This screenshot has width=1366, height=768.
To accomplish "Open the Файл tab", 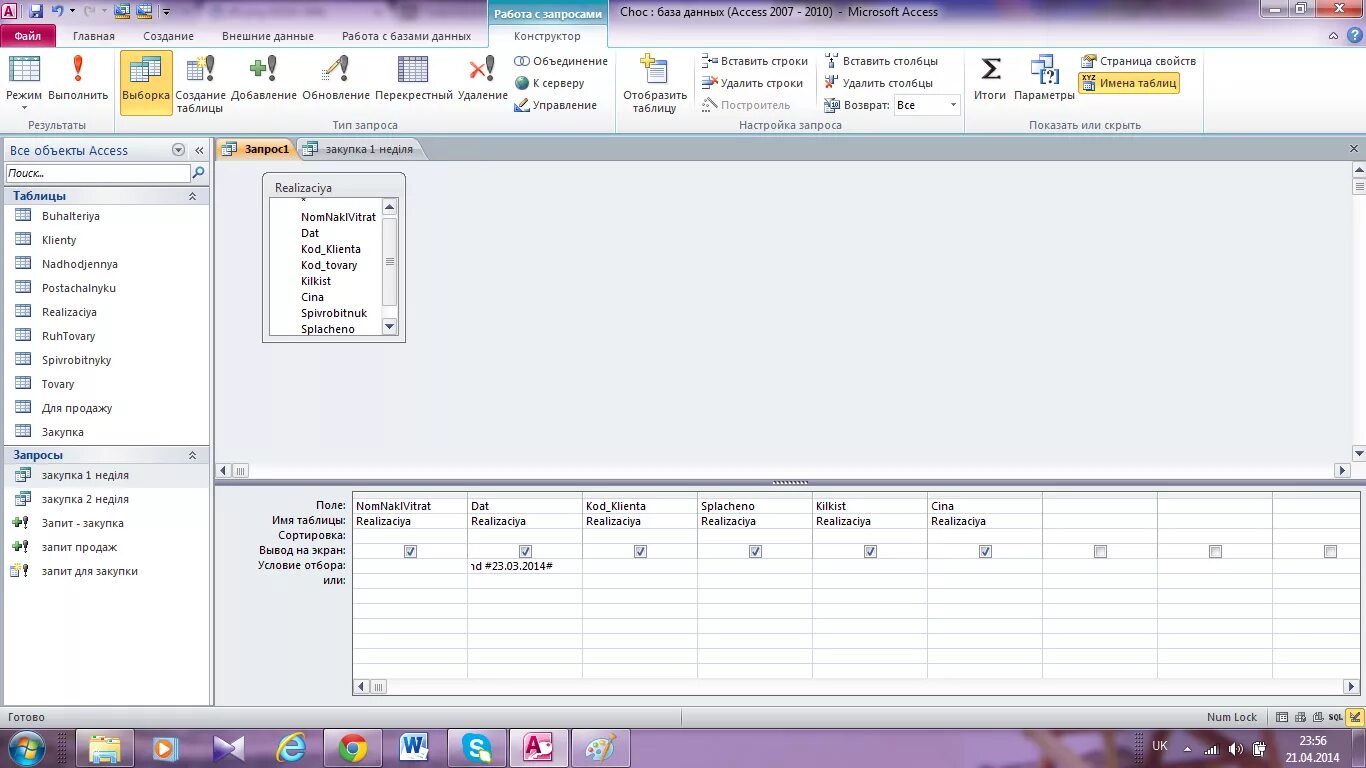I will pos(28,36).
